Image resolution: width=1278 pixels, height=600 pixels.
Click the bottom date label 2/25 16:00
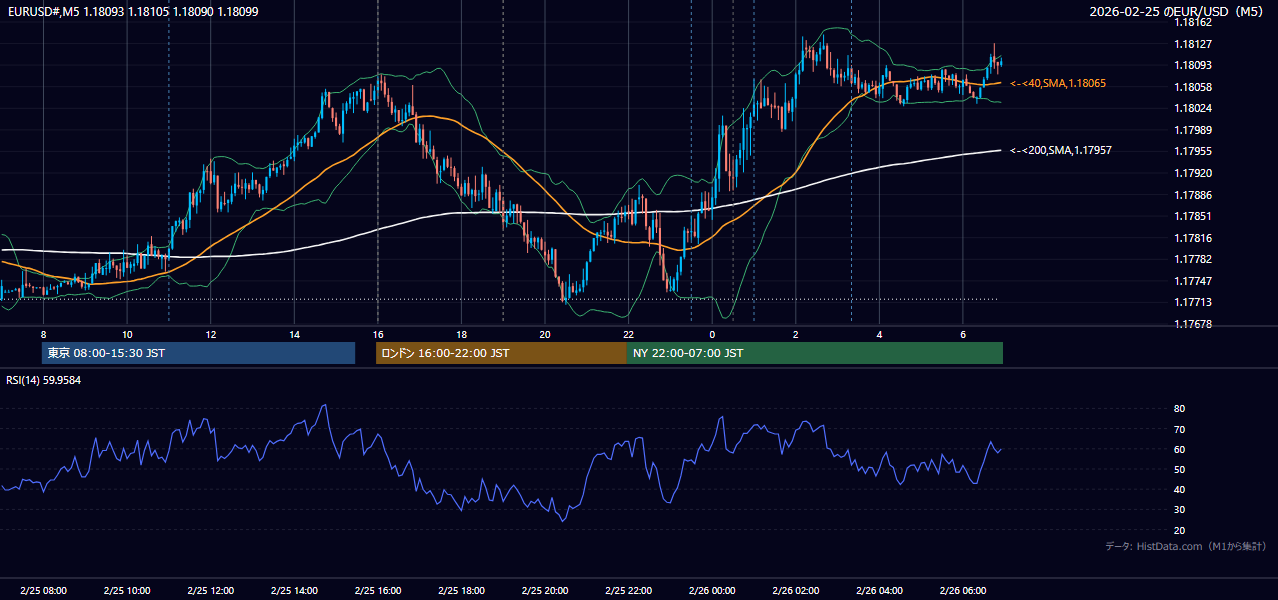click(378, 590)
